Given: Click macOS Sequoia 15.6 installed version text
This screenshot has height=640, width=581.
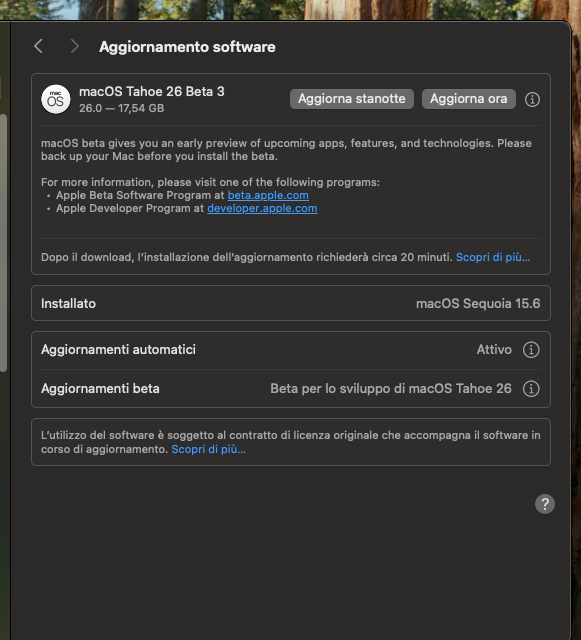Looking at the screenshot, I should [478, 304].
